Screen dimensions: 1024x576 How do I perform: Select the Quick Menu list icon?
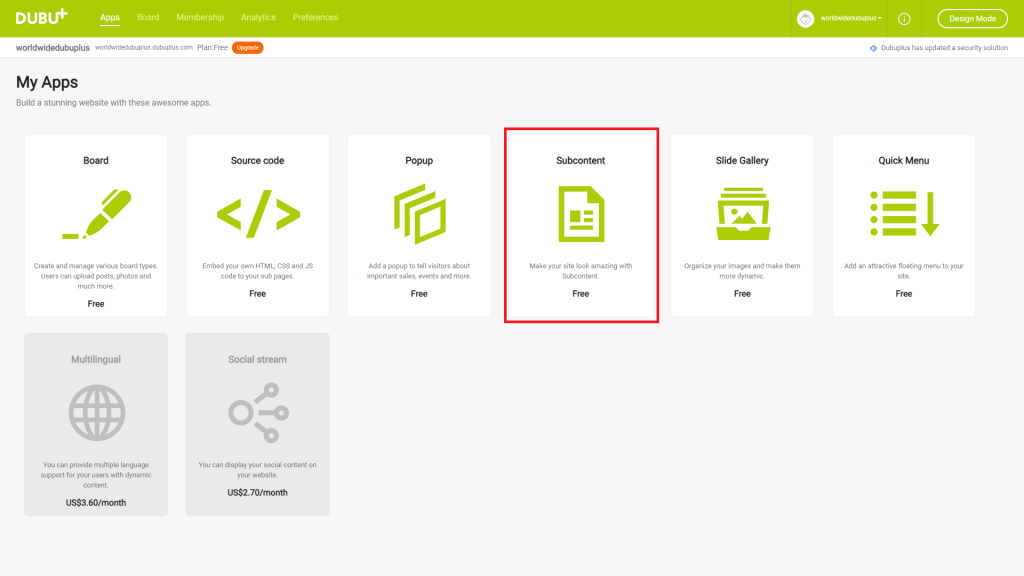click(x=904, y=214)
